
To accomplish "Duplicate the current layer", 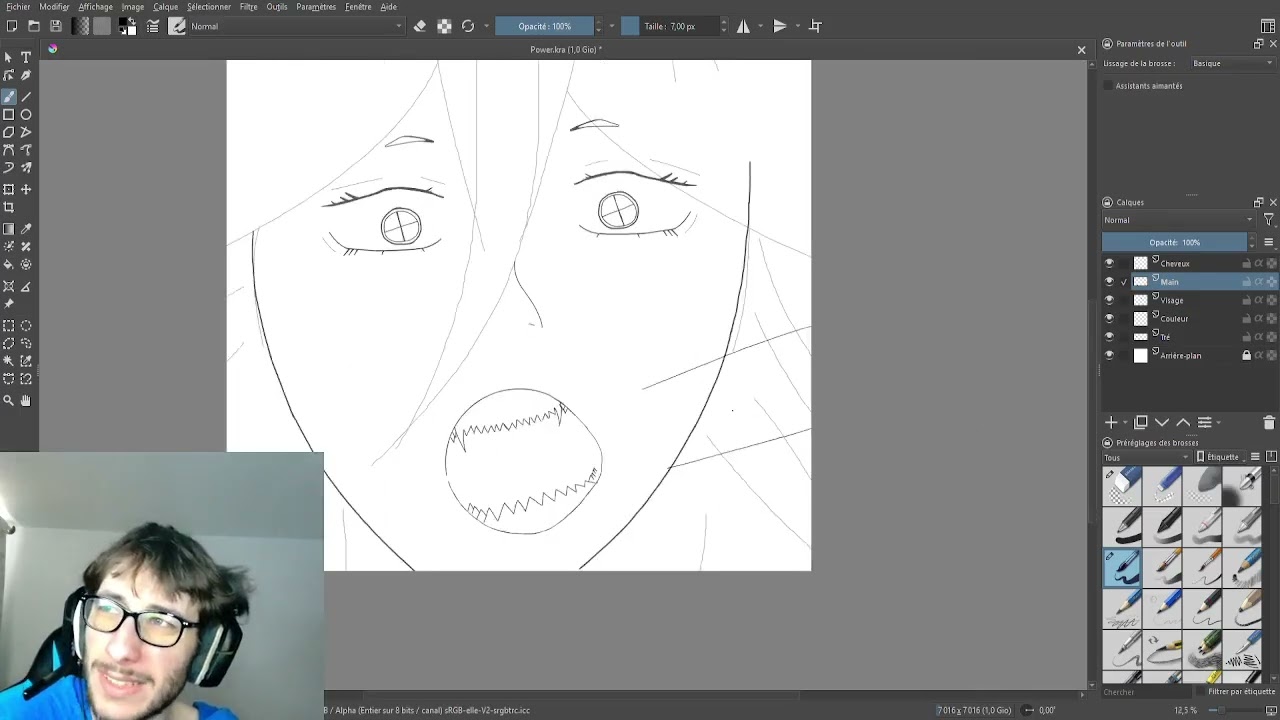I will 1140,422.
